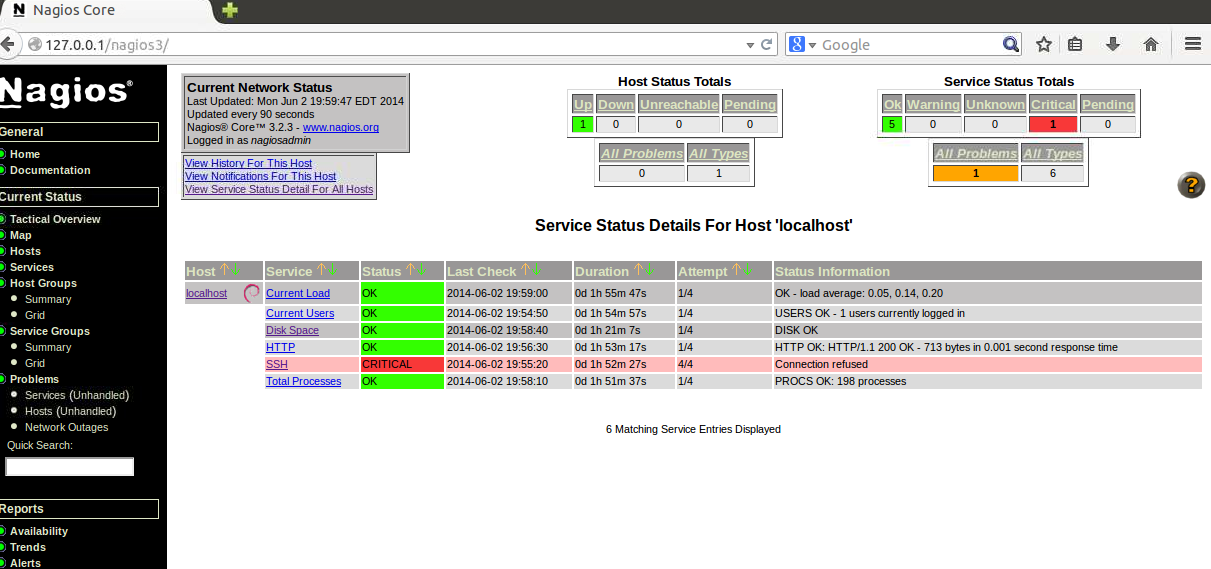1211x569 pixels.
Task: Open the SSH service link
Action: pos(276,364)
